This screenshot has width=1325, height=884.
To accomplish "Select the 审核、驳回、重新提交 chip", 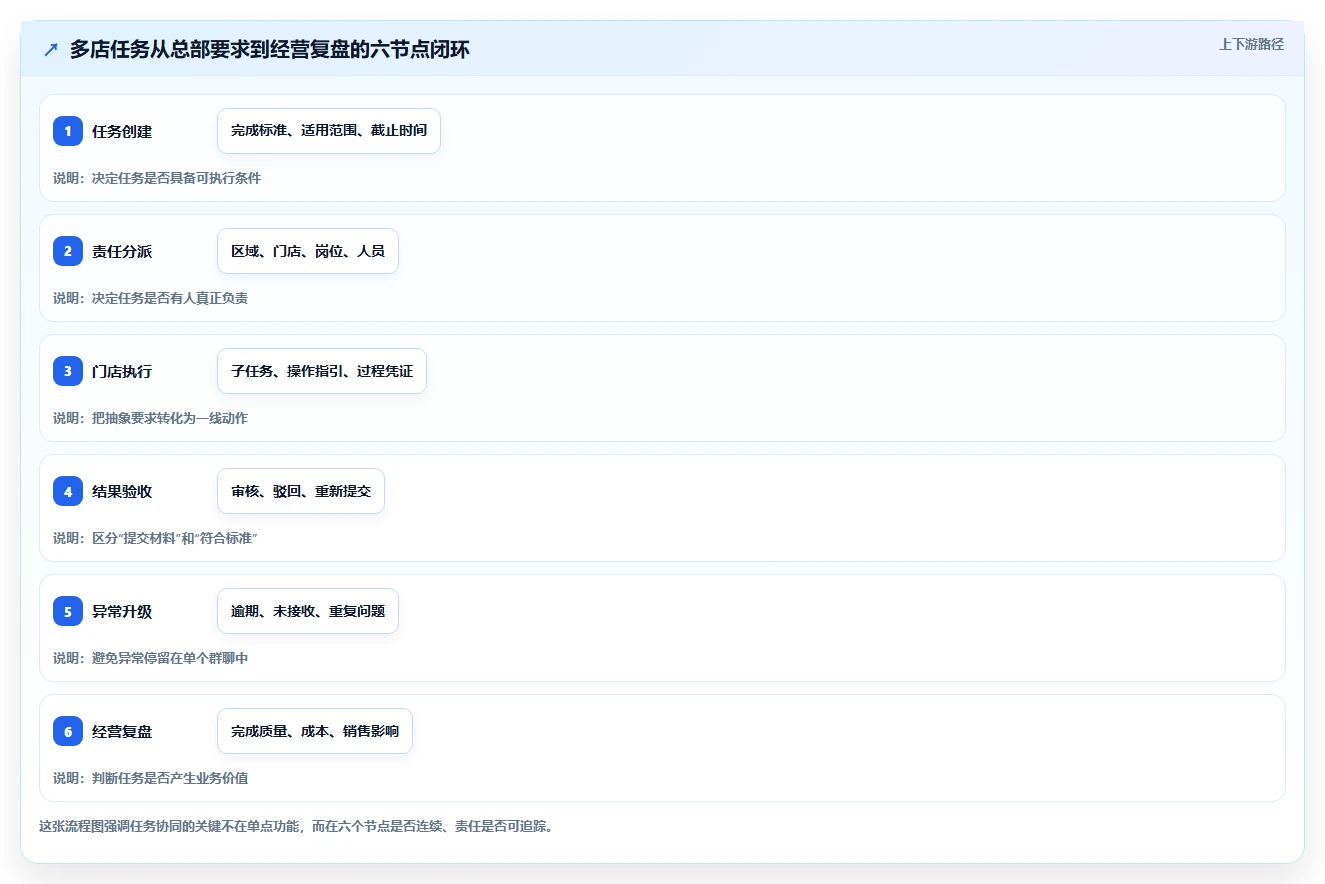I will [x=301, y=491].
